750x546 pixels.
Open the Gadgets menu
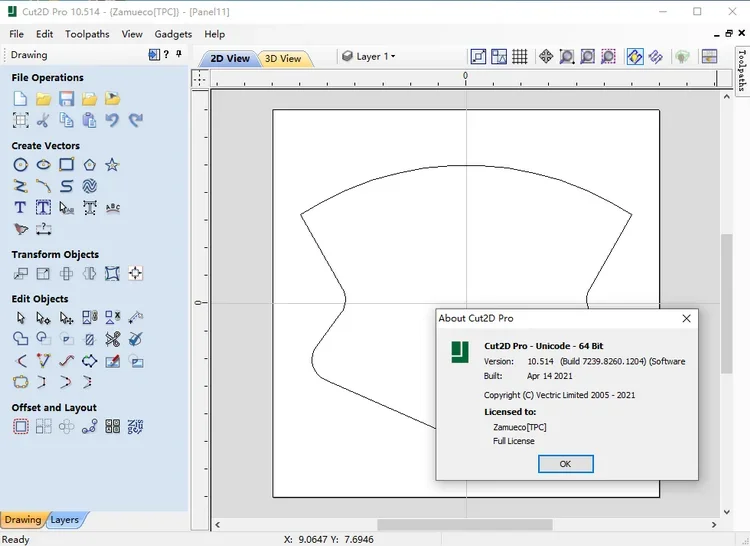click(x=173, y=34)
